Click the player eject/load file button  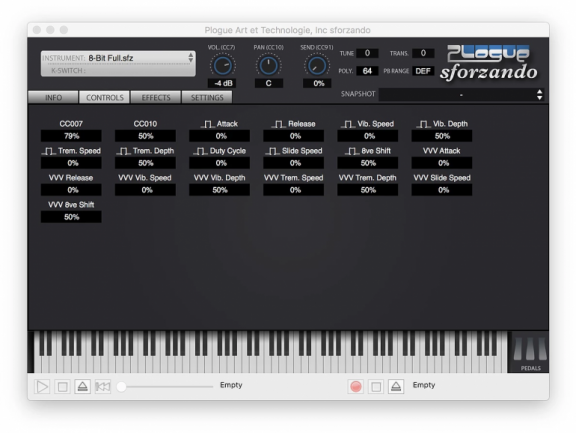click(83, 387)
